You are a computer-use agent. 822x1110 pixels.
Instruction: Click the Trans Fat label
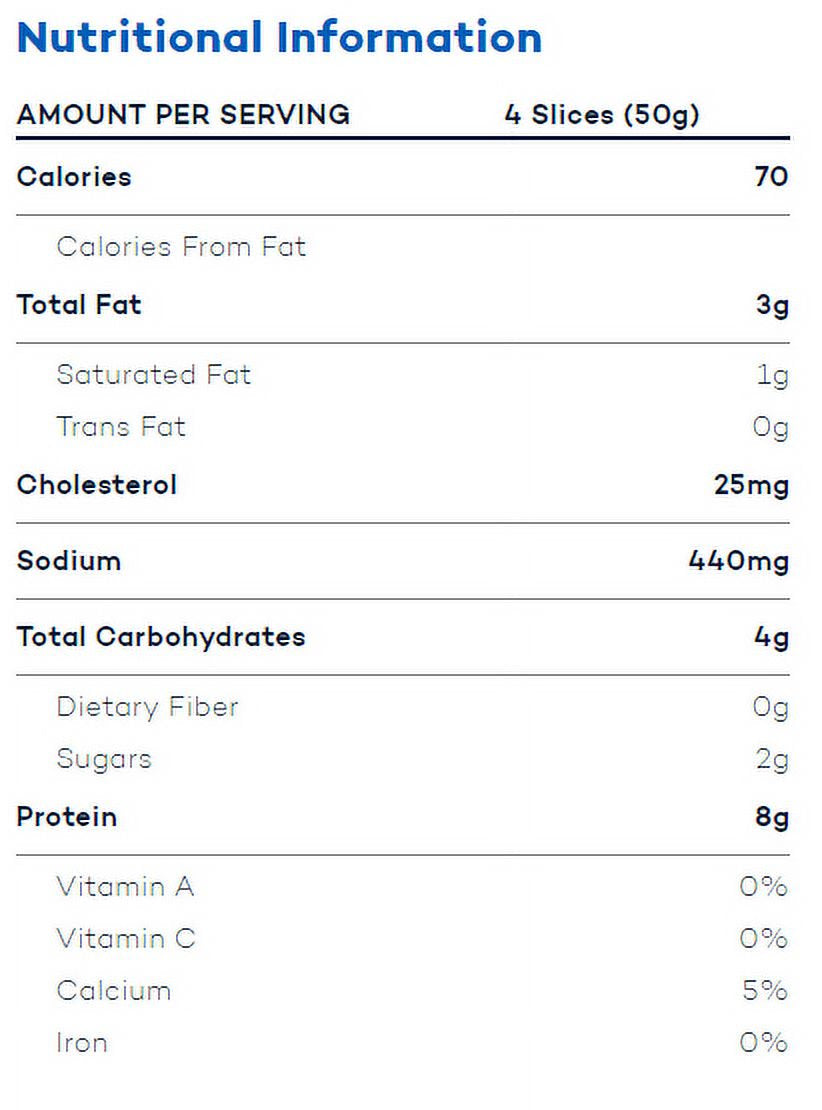121,427
